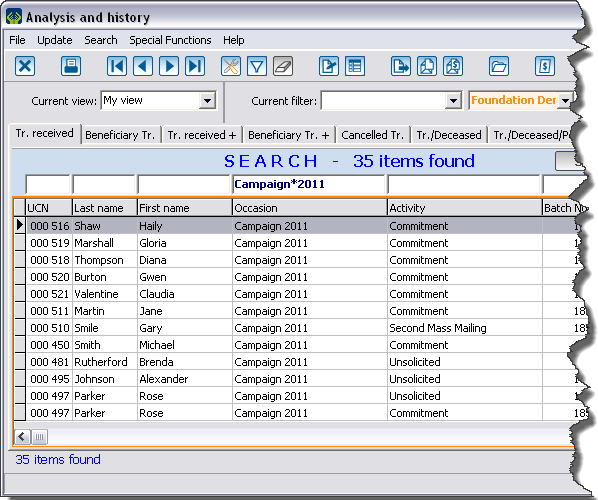The image size is (598, 500).
Task: Click the scroll left arrow button
Action: [x=22, y=437]
